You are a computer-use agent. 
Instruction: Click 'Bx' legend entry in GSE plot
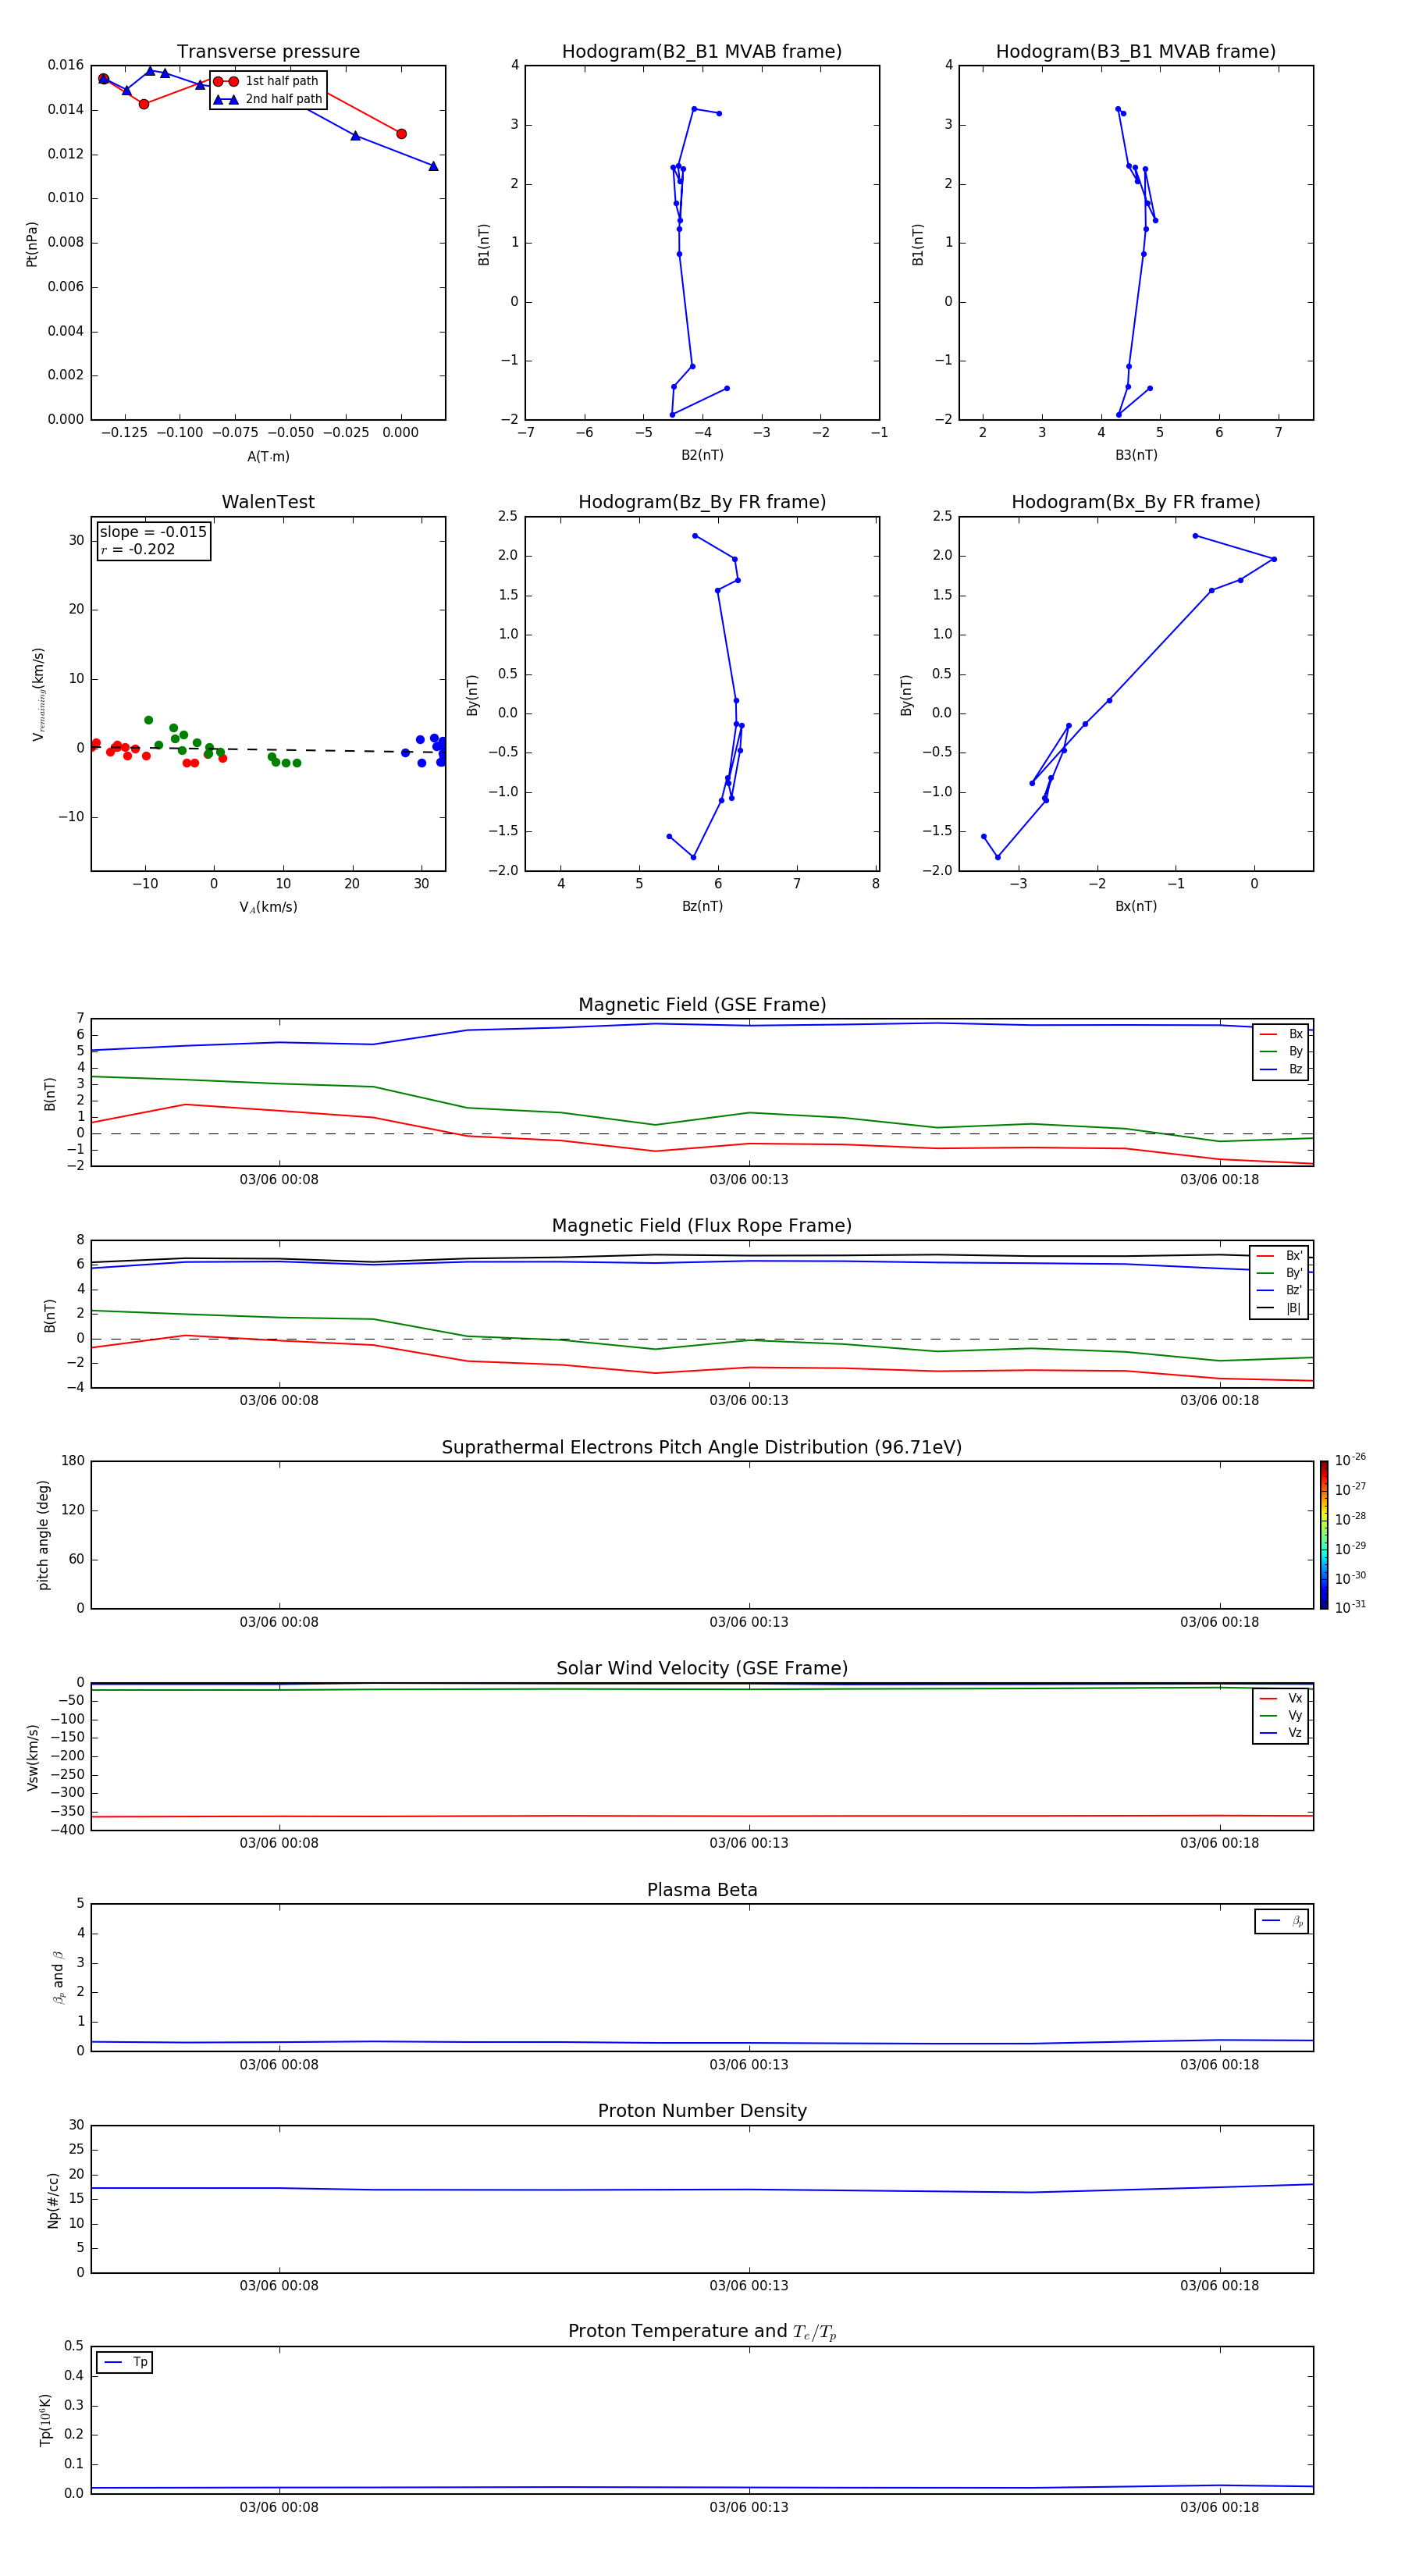click(1281, 1035)
